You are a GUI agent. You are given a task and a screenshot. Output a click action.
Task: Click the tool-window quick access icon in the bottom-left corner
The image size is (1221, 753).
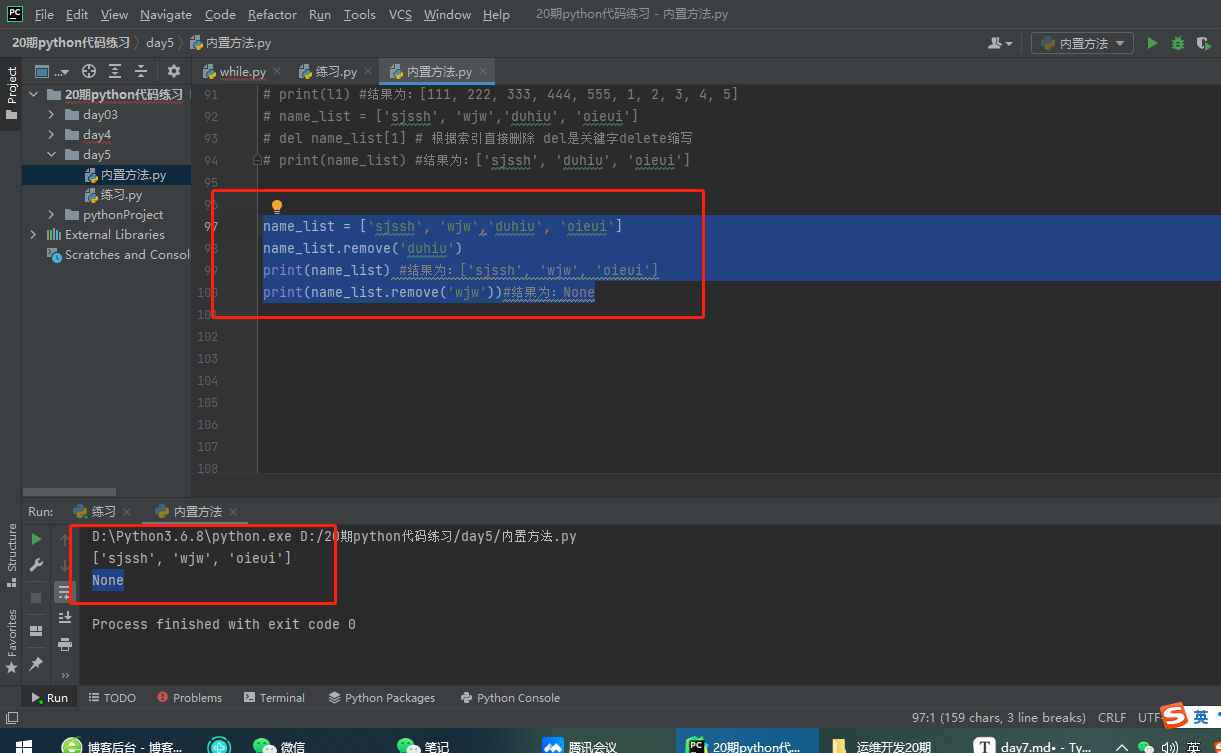[x=11, y=718]
